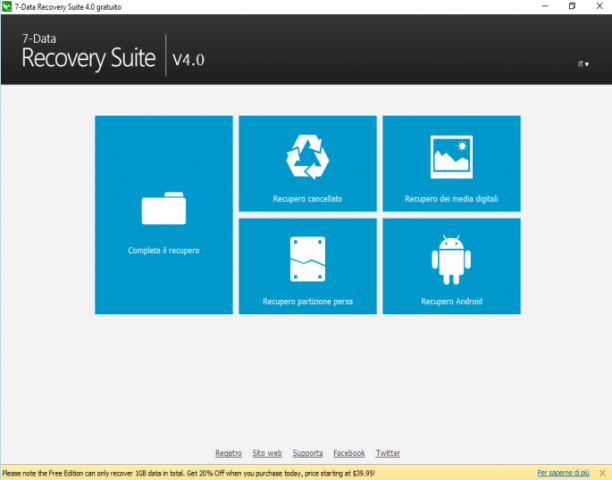Click Per saperne di più link
Screen dimensions: 612x480
point(563,473)
